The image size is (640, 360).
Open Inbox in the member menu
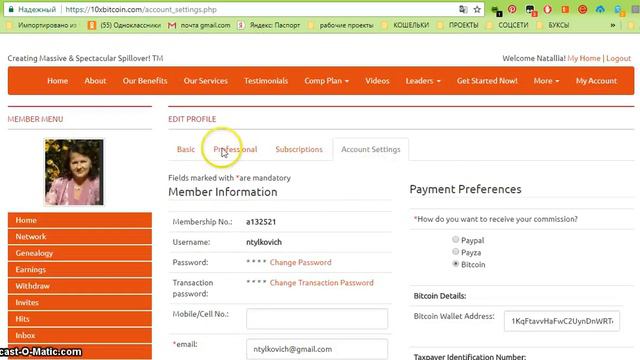click(80, 335)
